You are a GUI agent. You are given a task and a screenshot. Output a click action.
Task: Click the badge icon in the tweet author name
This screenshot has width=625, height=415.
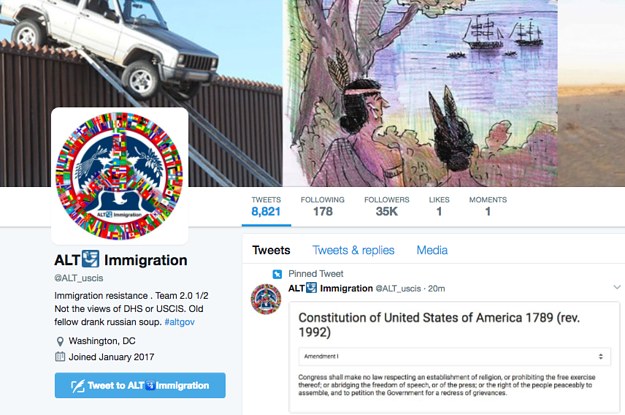click(x=311, y=288)
